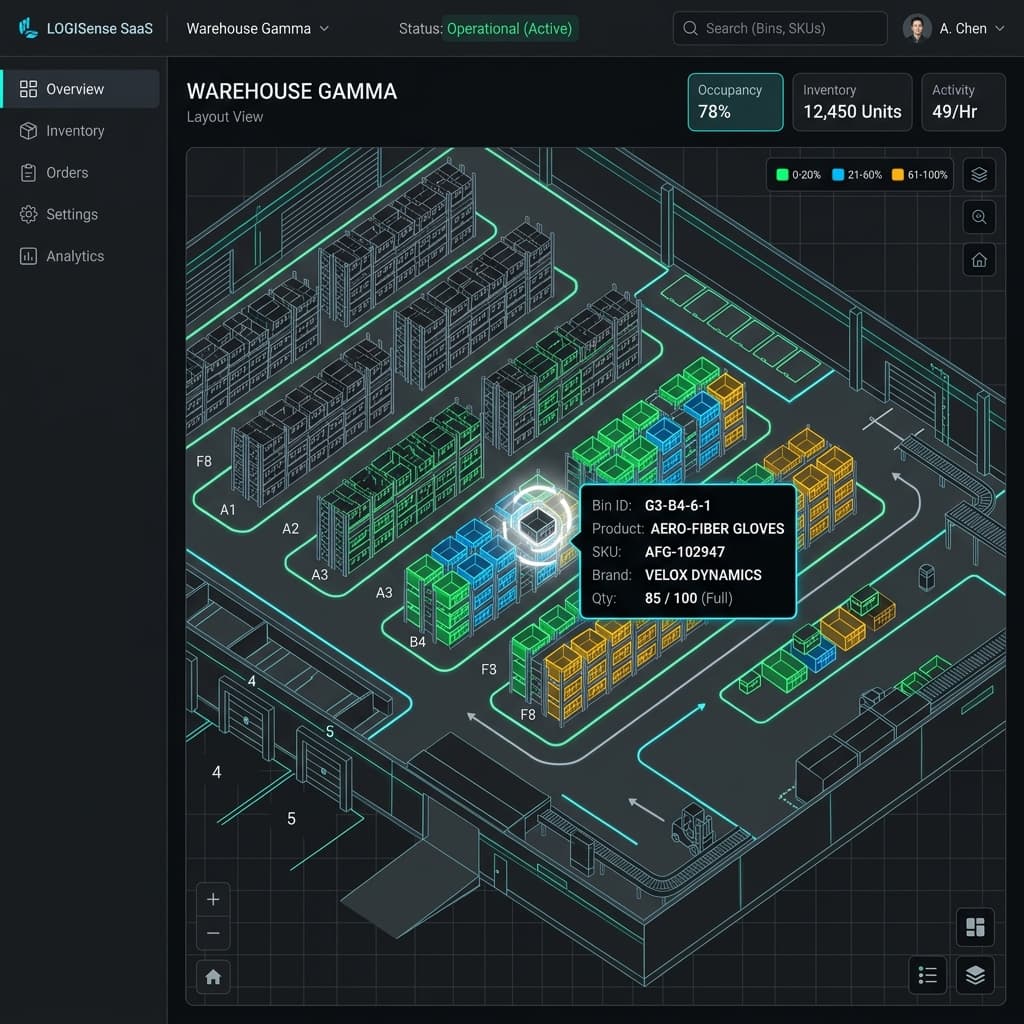Select Overview in the sidebar
Screen dimensions: 1024x1024
(80, 89)
